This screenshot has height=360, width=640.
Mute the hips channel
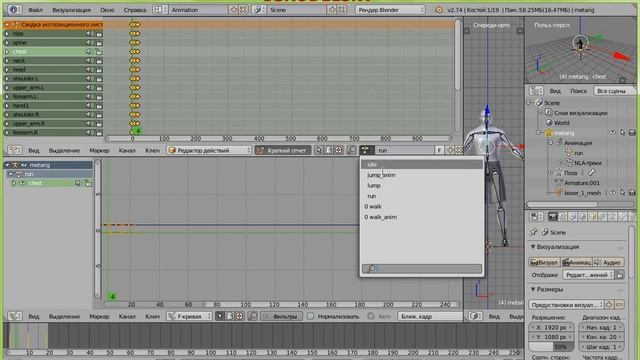coord(89,33)
